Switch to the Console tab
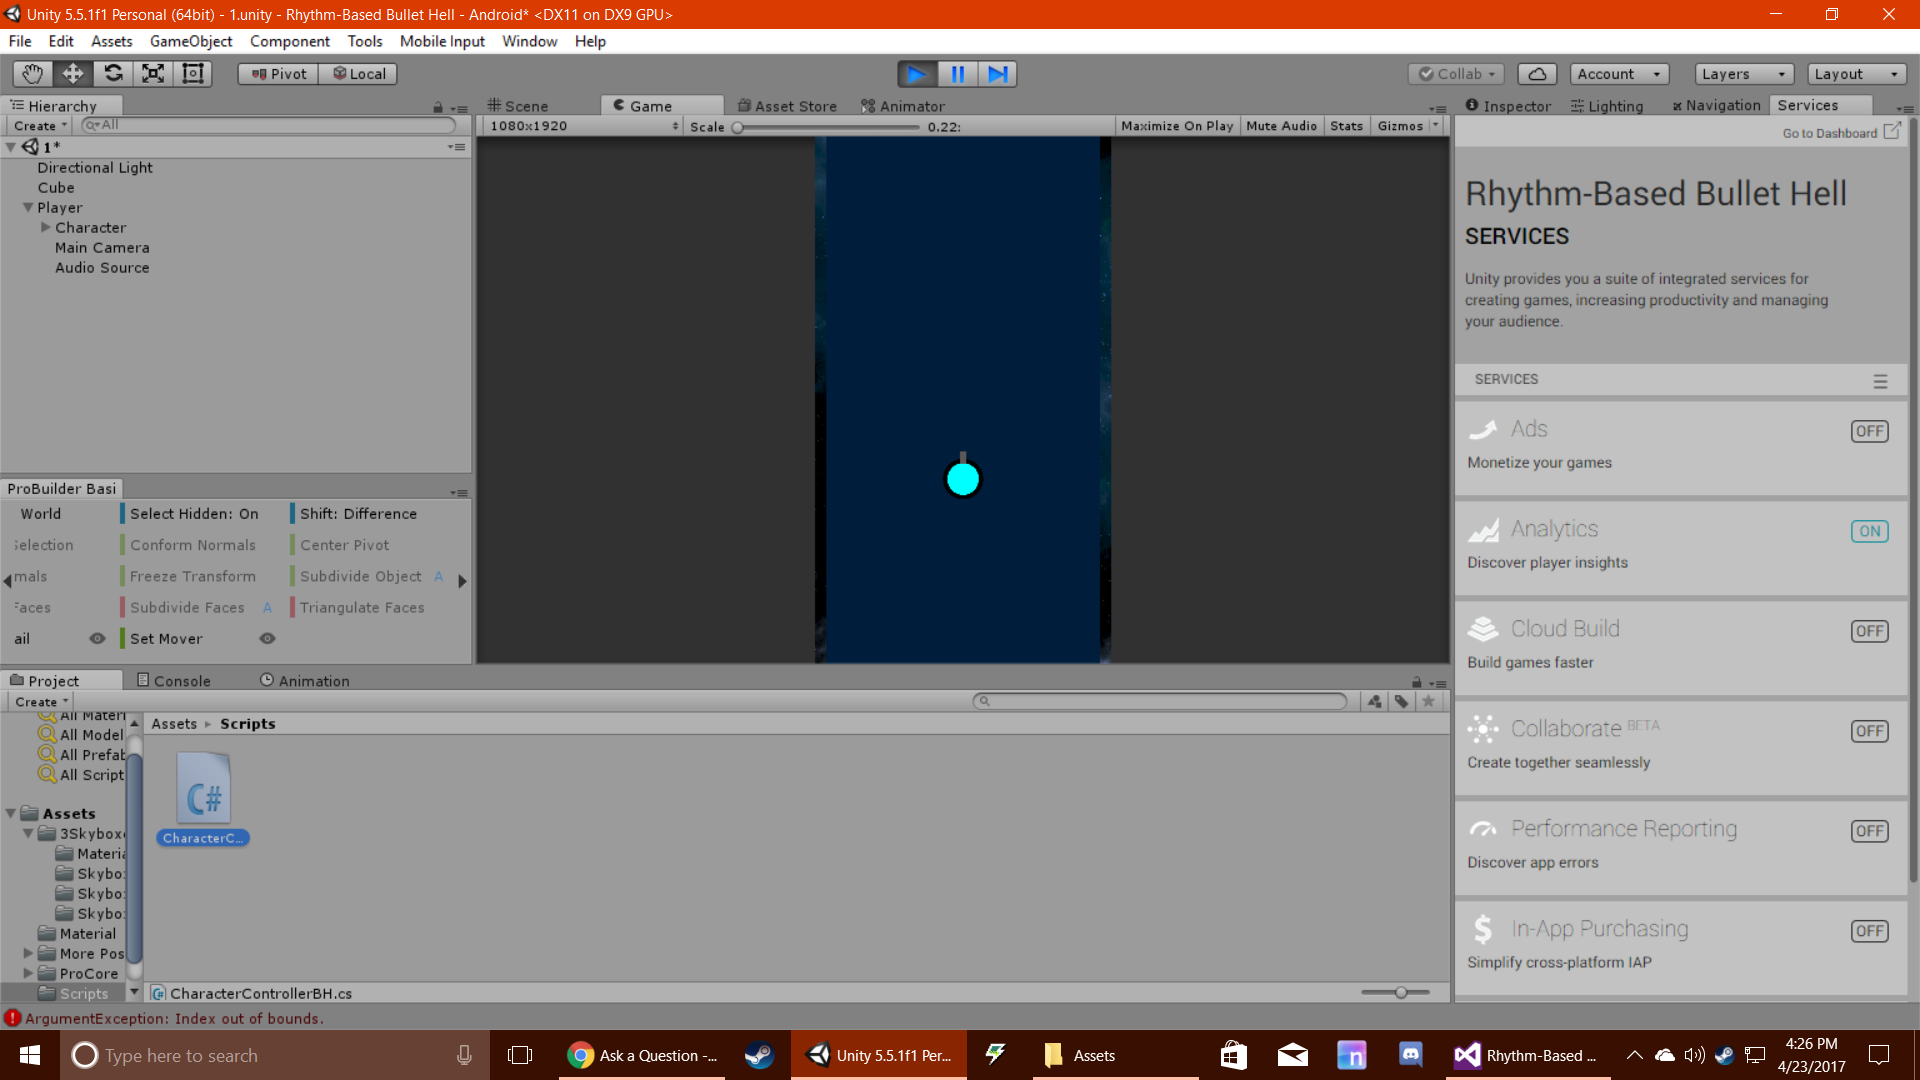This screenshot has height=1080, width=1920. click(174, 681)
